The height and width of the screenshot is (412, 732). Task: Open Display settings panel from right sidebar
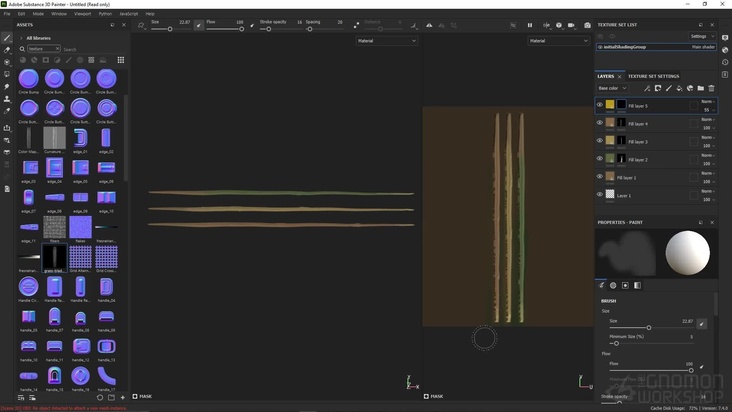[725, 38]
